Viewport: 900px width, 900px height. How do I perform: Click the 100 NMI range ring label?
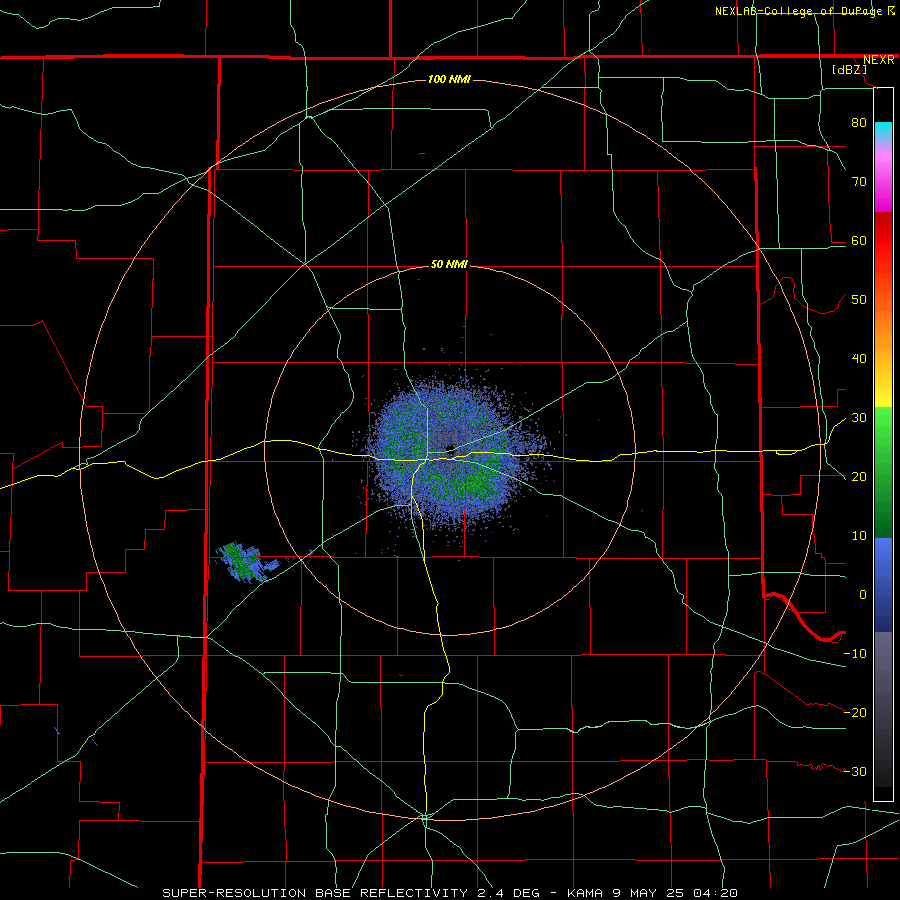coord(449,79)
